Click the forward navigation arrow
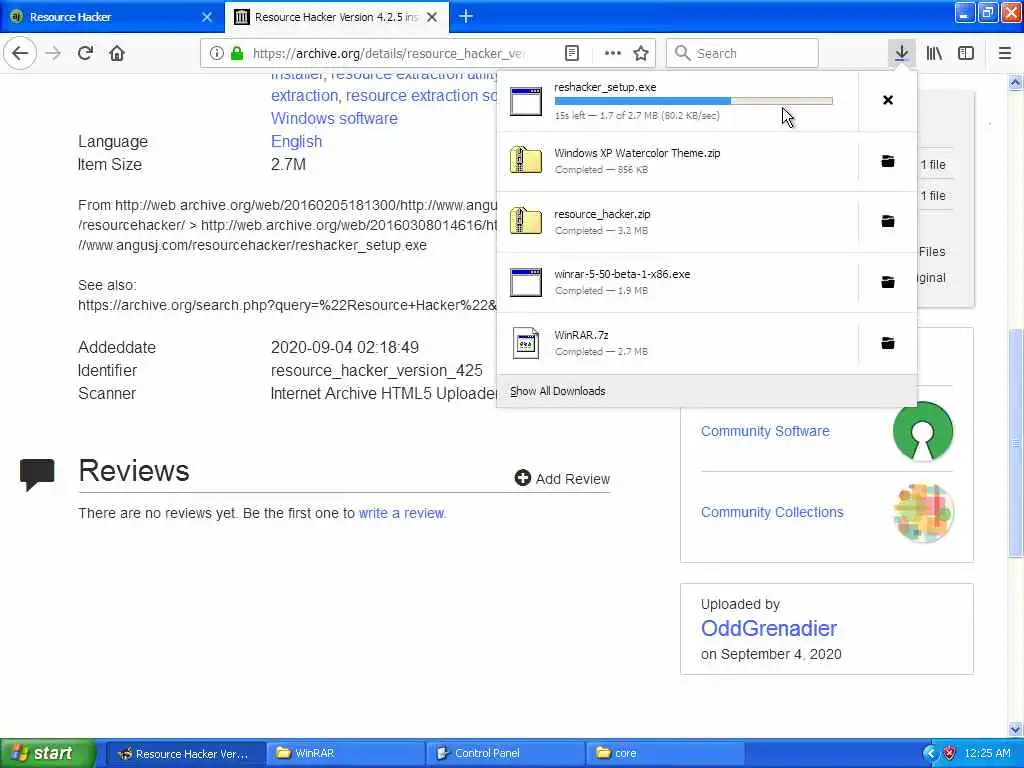This screenshot has height=768, width=1024. 54,54
